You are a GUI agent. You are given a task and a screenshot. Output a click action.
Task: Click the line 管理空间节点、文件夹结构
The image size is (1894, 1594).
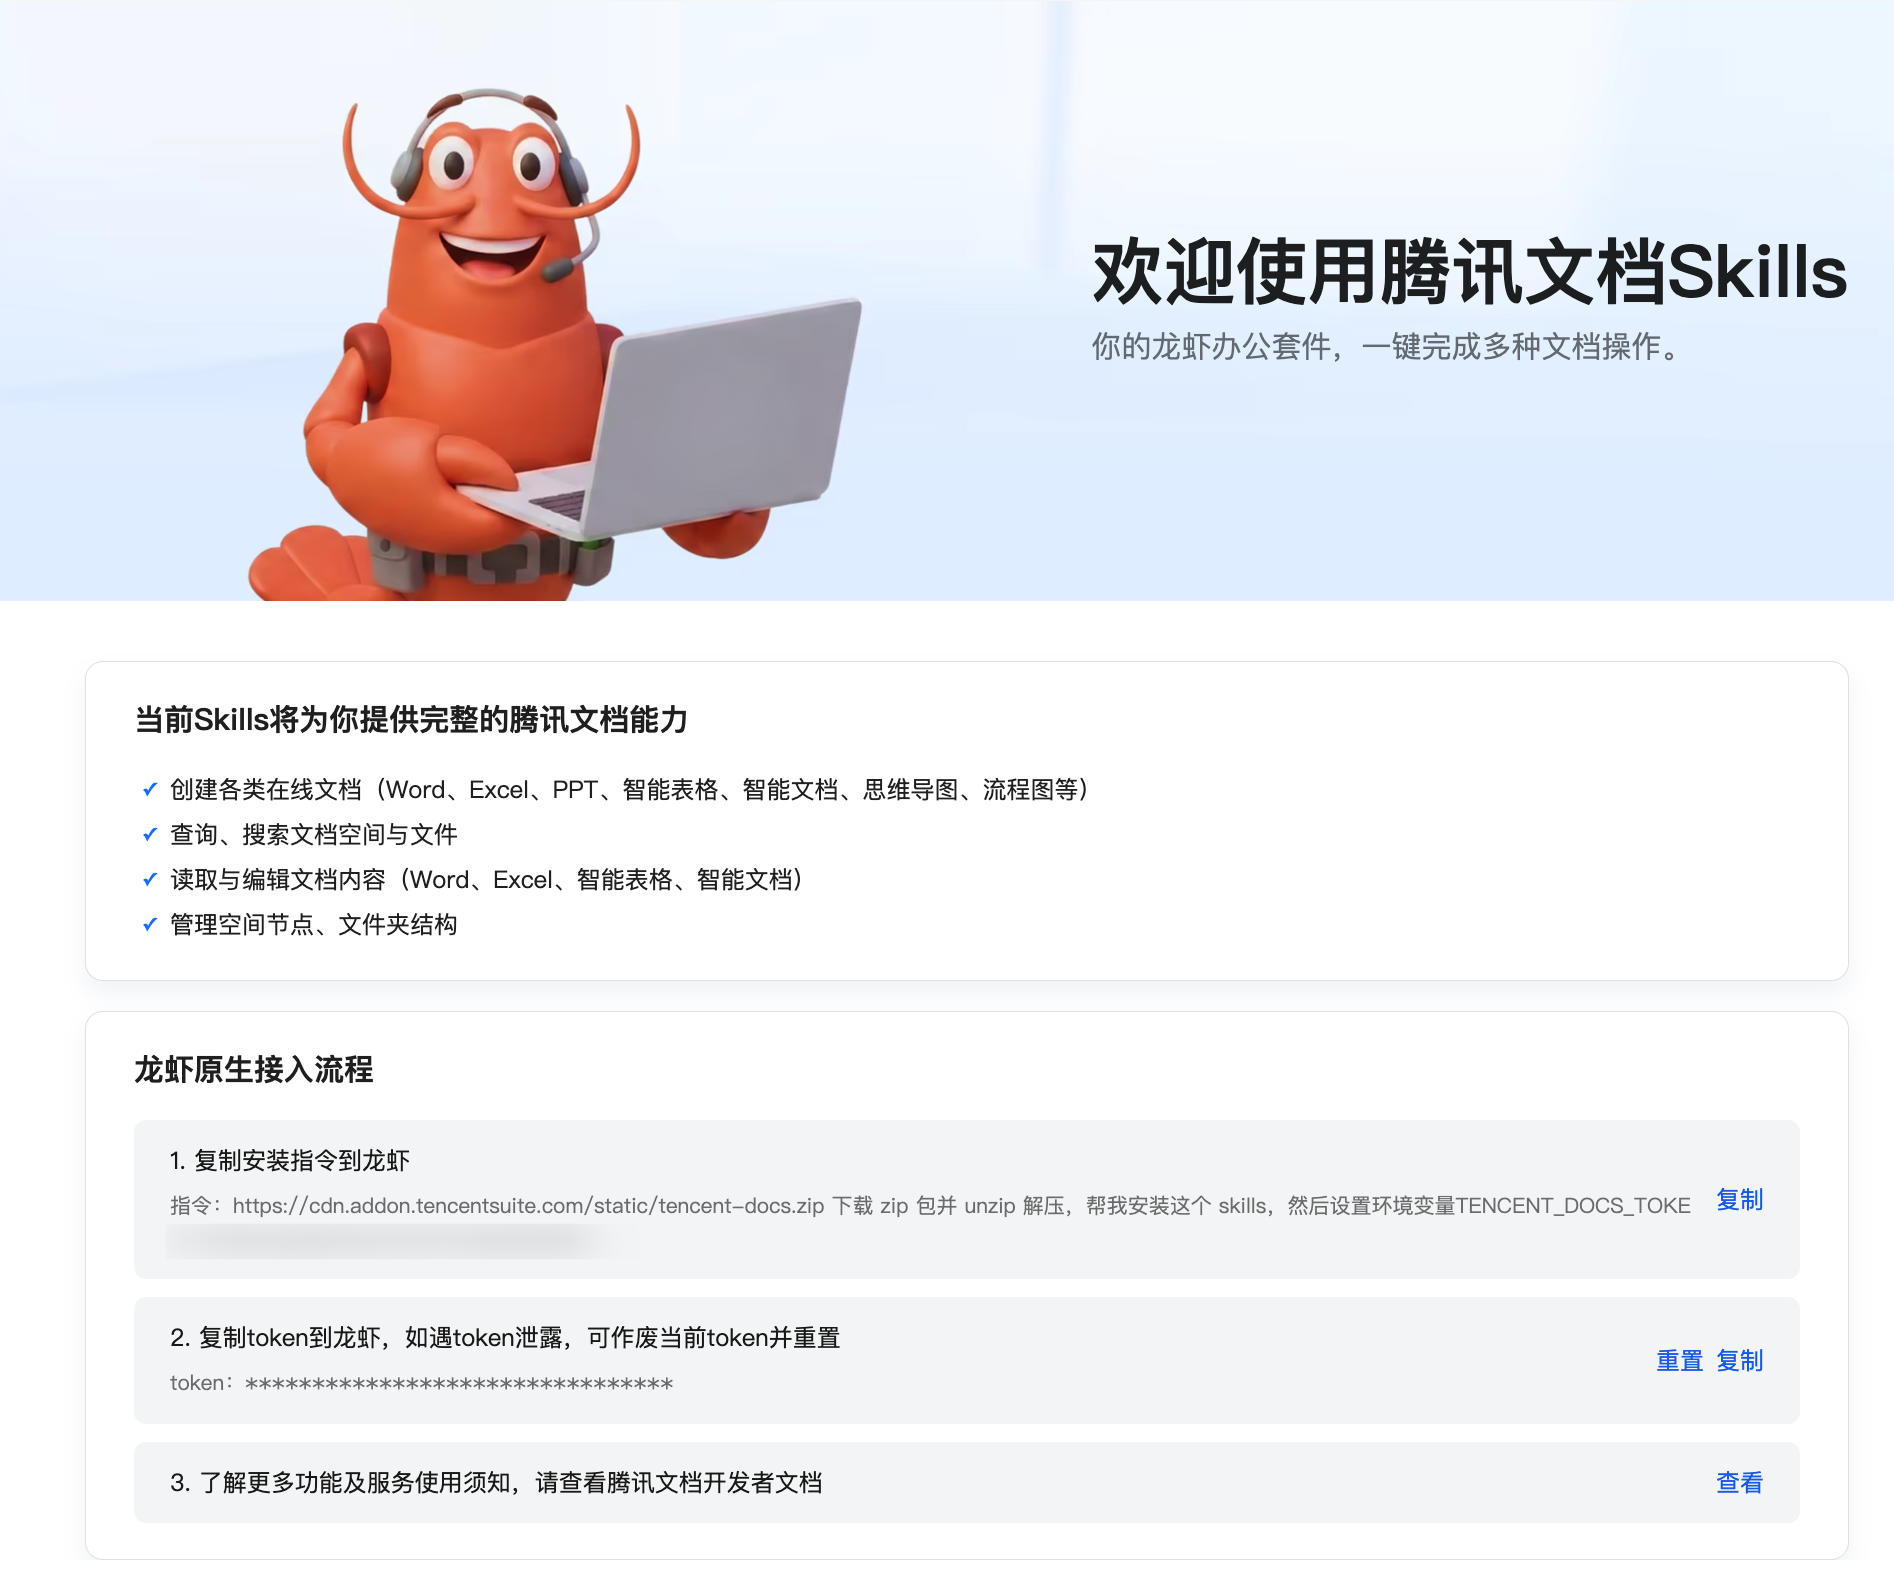coord(314,925)
